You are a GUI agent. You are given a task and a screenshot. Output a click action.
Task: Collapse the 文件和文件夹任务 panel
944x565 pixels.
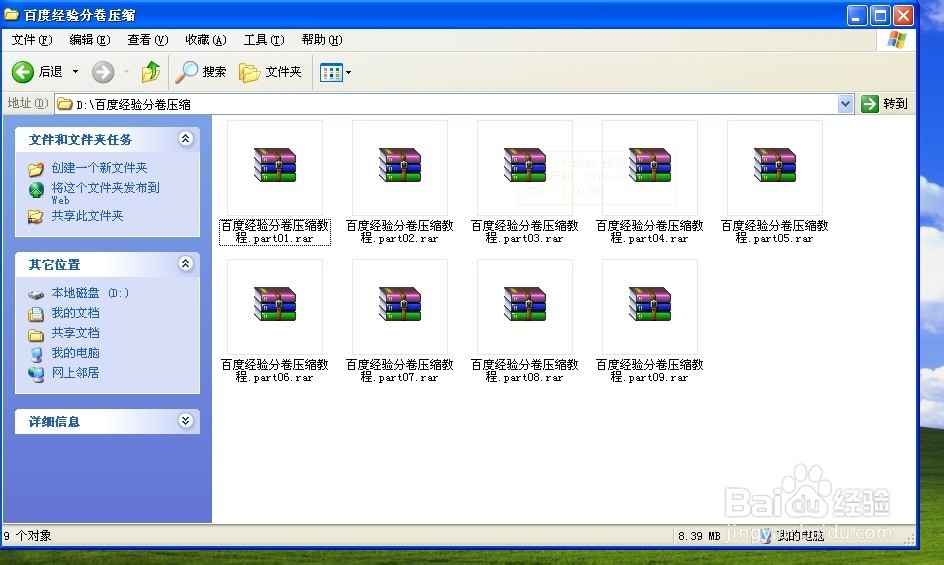(185, 139)
